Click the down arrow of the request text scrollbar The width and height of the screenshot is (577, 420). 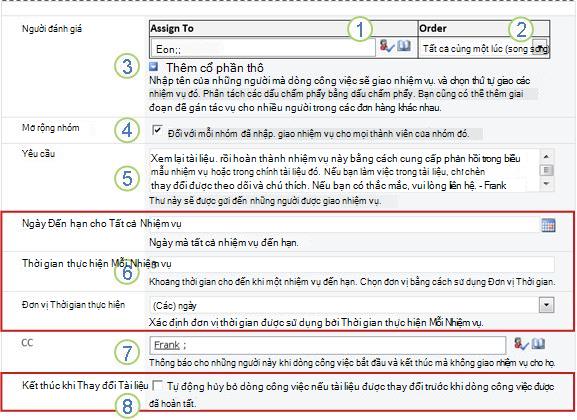[x=546, y=184]
